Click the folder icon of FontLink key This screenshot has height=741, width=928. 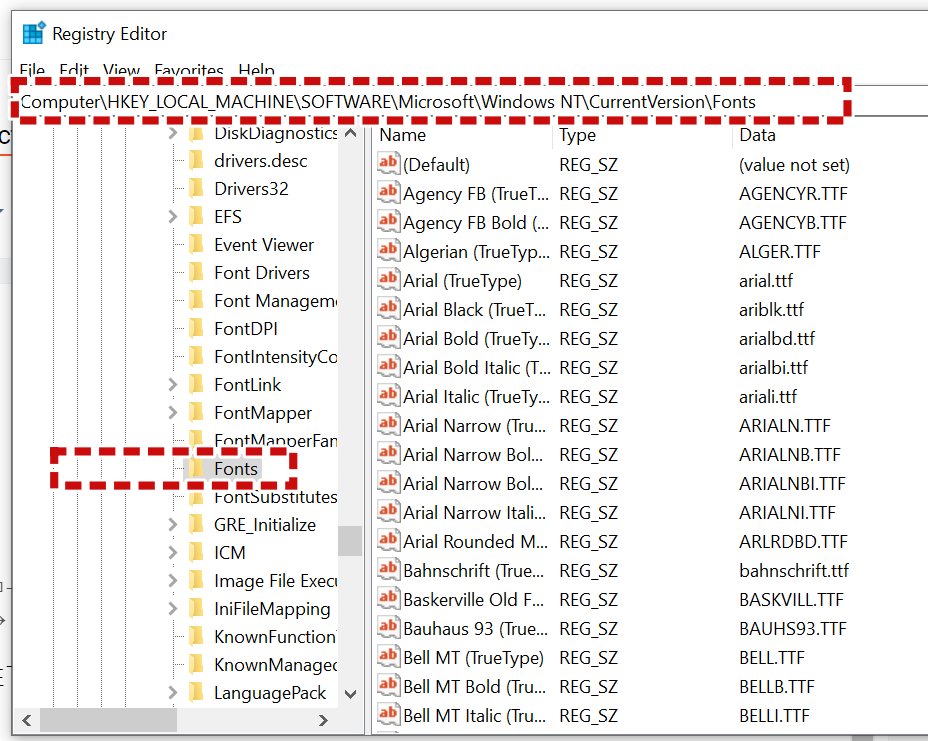196,385
